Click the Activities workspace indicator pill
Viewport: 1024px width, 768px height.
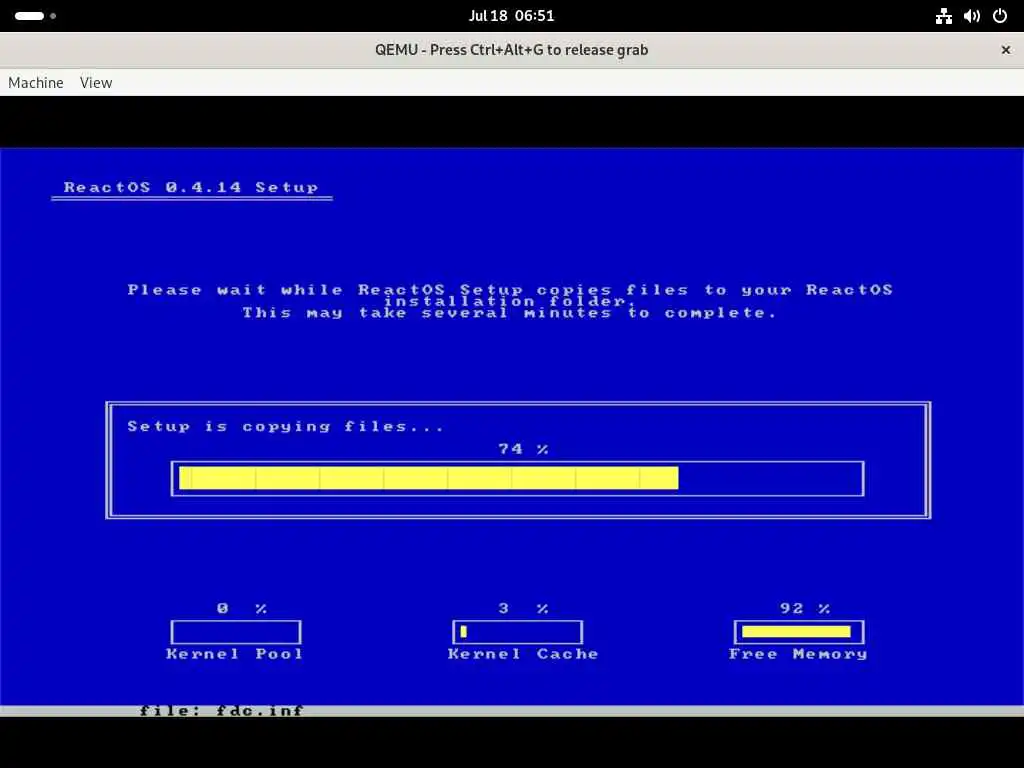click(x=35, y=16)
